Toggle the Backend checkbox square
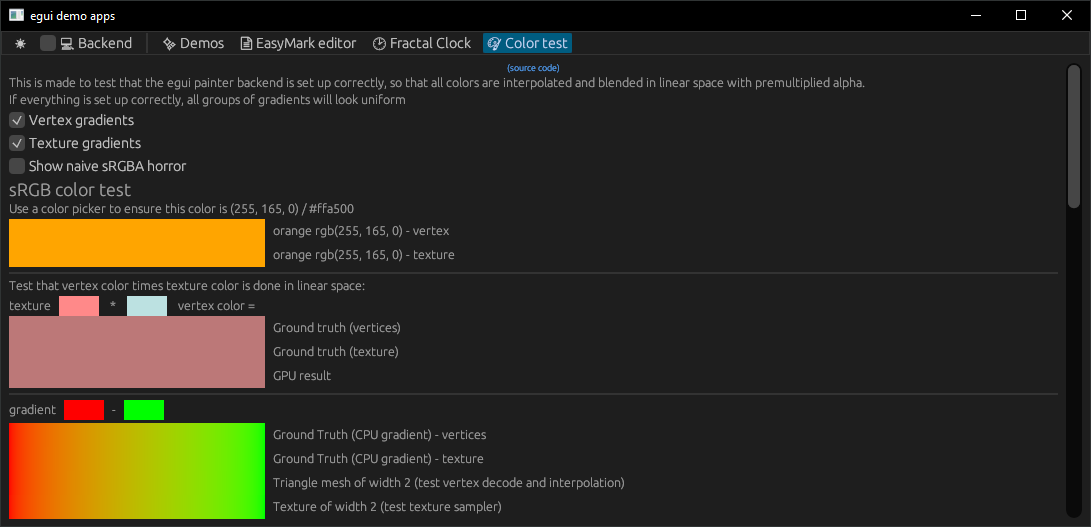The height and width of the screenshot is (527, 1091). (x=48, y=43)
